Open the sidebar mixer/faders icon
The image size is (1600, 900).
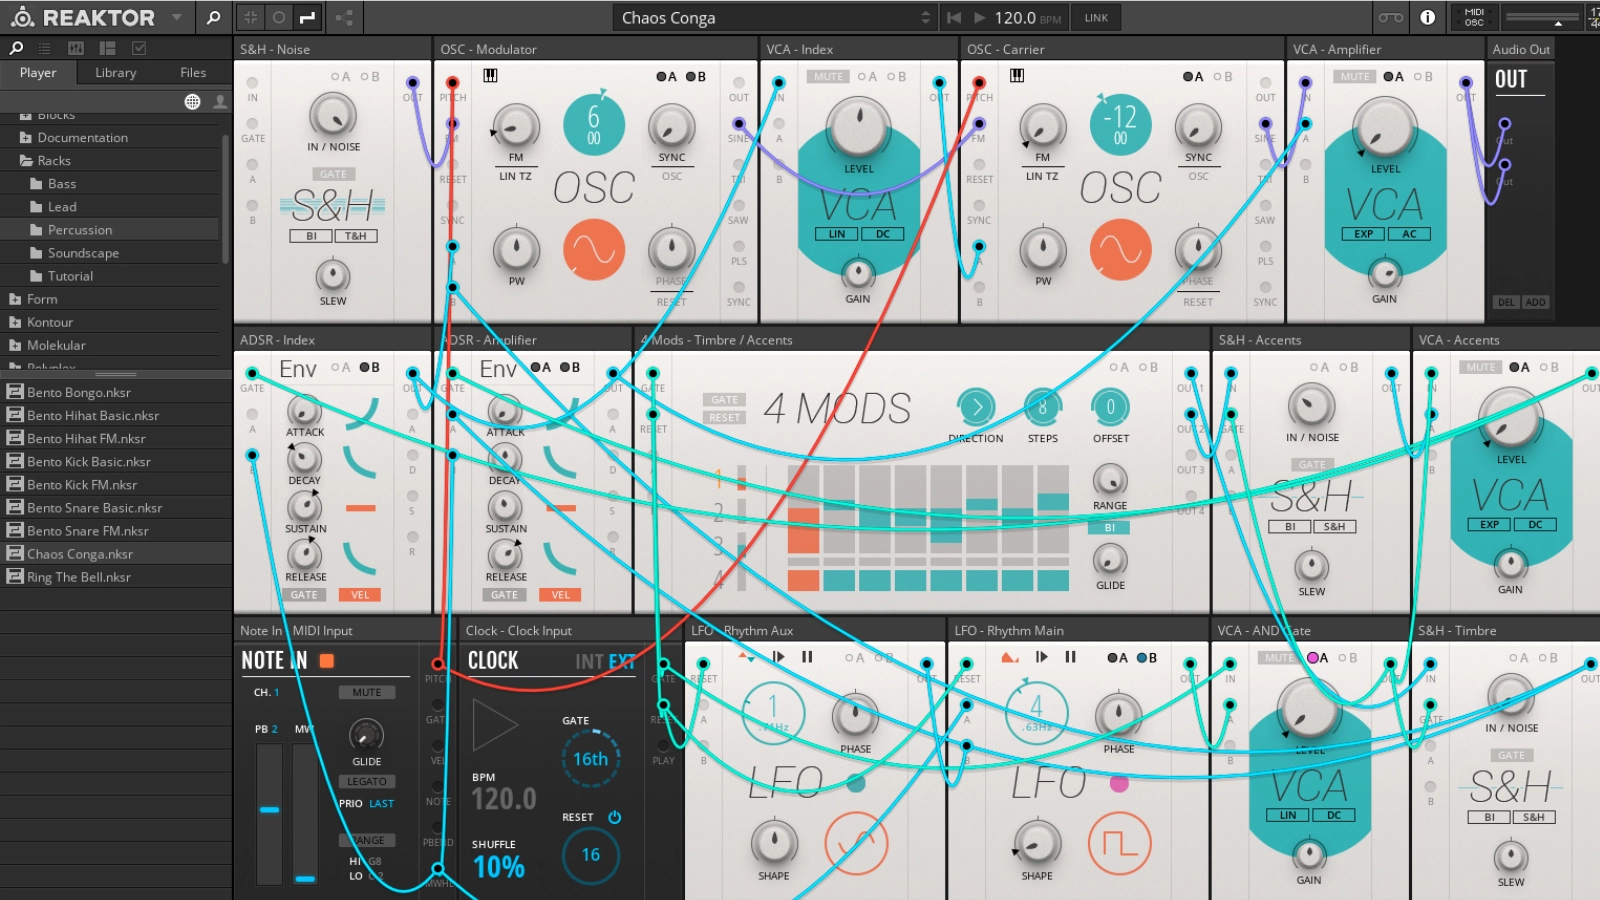76,48
